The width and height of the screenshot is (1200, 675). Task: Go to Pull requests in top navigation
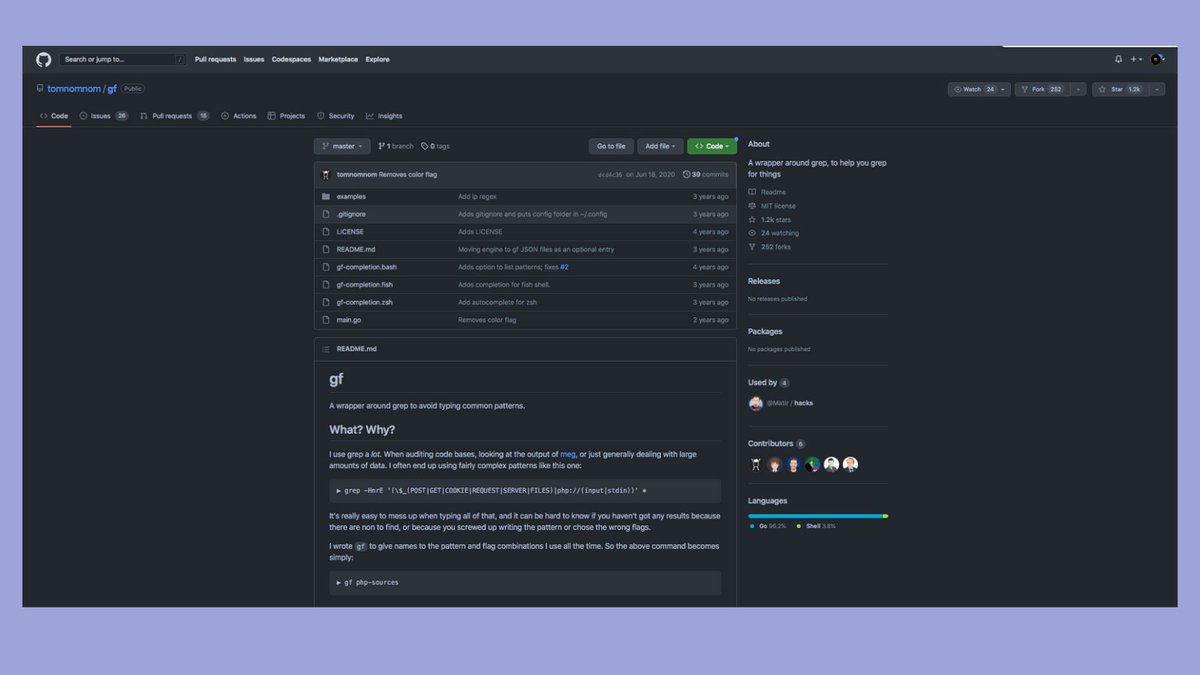coord(215,59)
